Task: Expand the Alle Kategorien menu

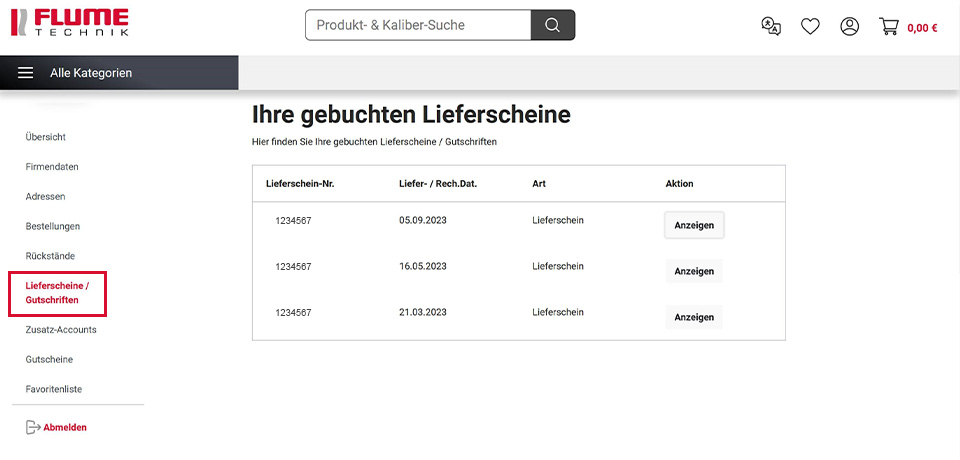Action: point(91,73)
